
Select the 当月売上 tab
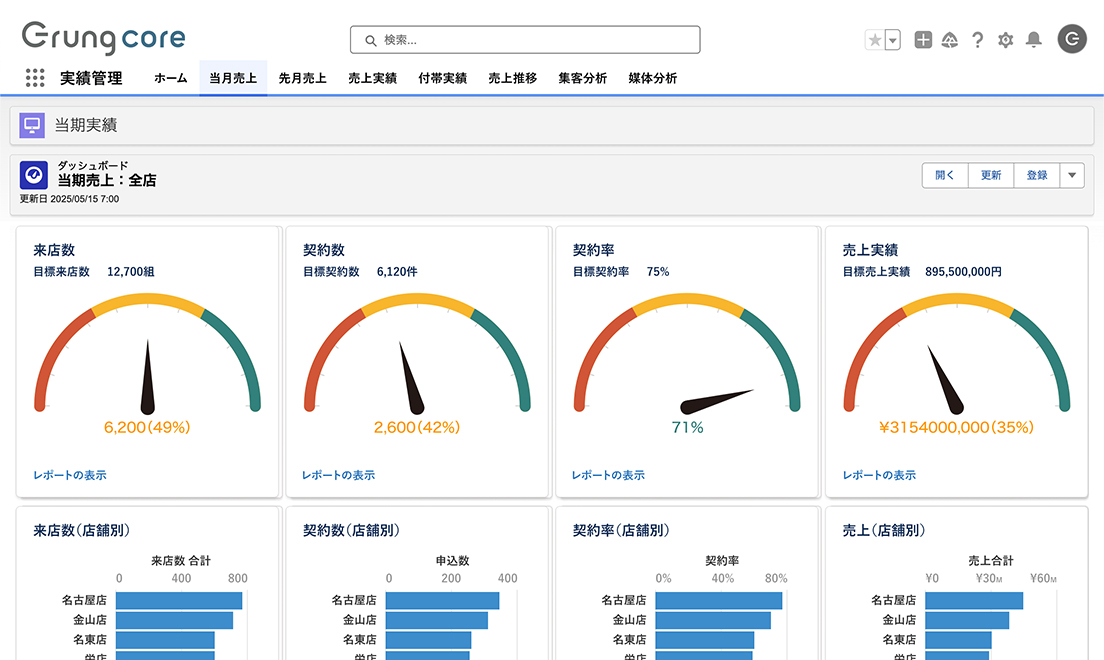click(x=233, y=78)
